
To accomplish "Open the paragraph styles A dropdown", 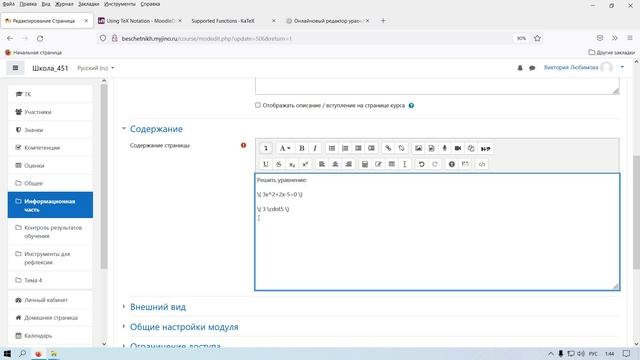I will pyautogui.click(x=284, y=148).
